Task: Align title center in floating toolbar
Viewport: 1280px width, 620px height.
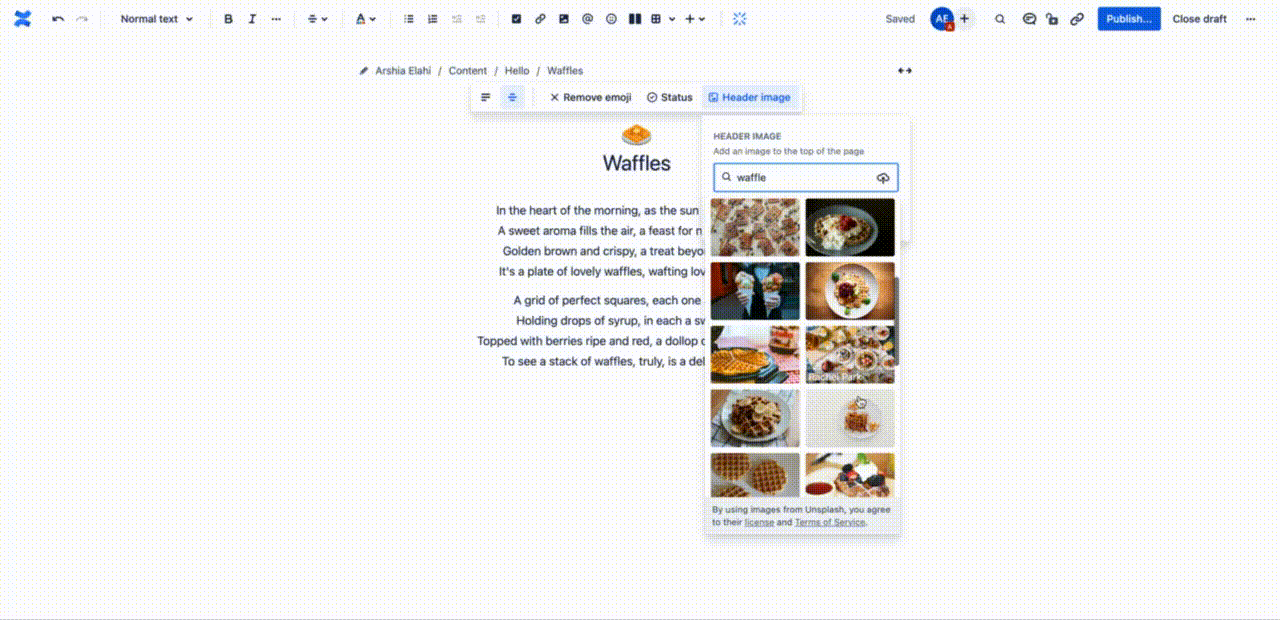Action: click(x=512, y=98)
